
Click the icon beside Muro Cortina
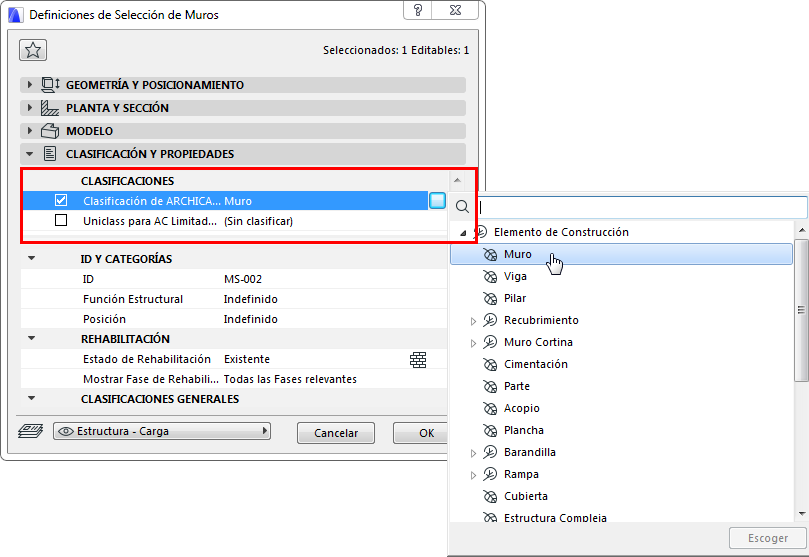click(x=490, y=342)
